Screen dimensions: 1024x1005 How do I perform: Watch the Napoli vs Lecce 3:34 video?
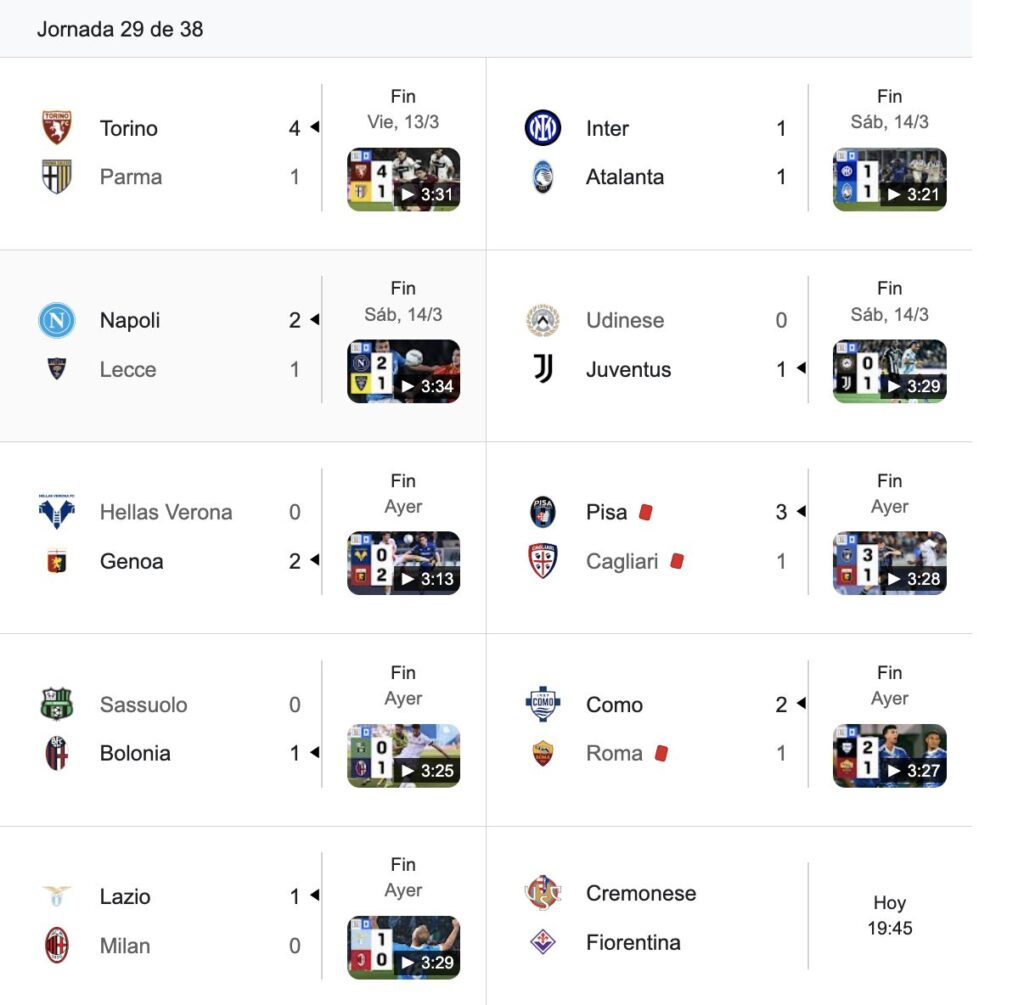[x=403, y=372]
